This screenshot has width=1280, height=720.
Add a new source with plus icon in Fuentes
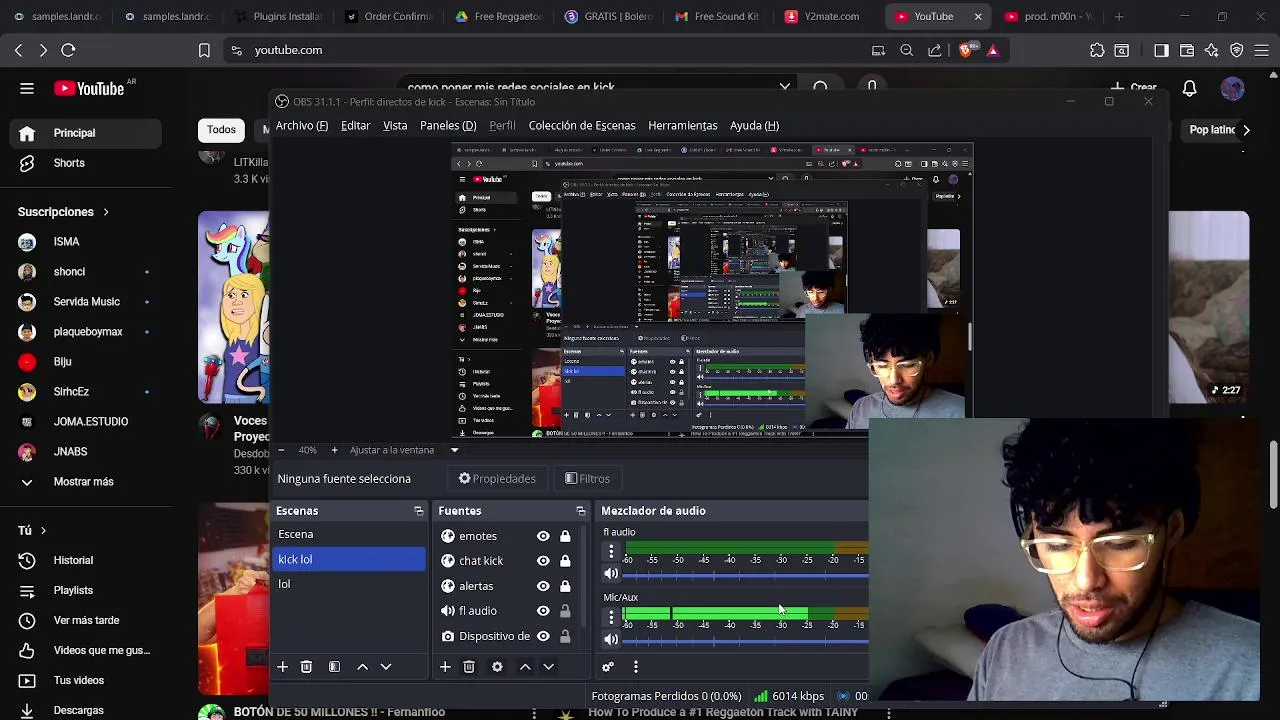(445, 667)
